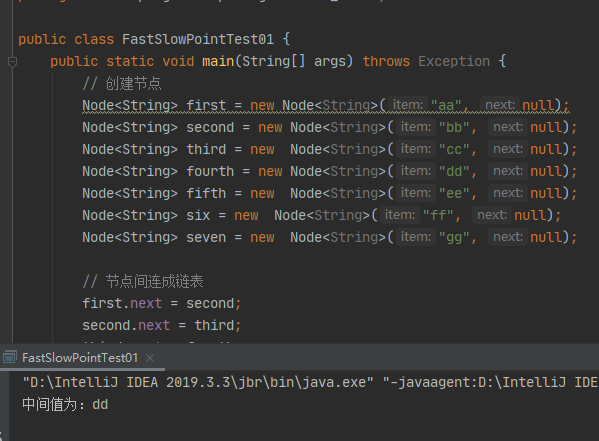The width and height of the screenshot is (599, 441).
Task: Click the item: parameter hint on the first line
Action: (x=408, y=105)
